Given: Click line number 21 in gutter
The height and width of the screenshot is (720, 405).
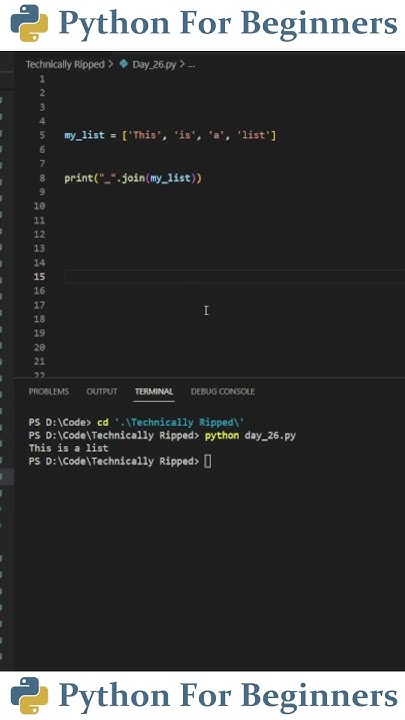Looking at the screenshot, I should click(x=40, y=361).
